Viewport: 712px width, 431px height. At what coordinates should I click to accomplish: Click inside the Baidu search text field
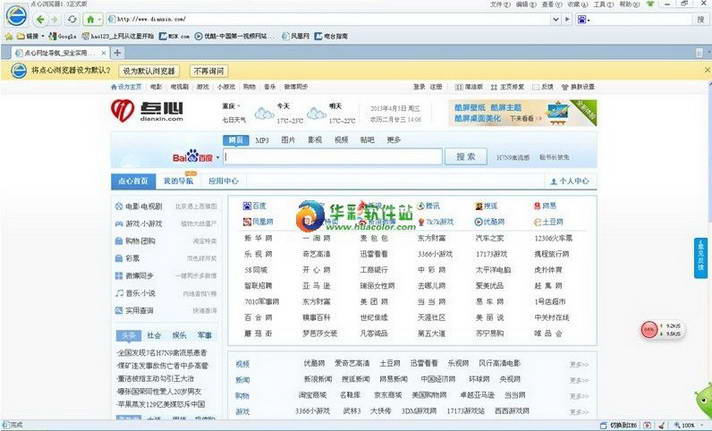coord(333,157)
